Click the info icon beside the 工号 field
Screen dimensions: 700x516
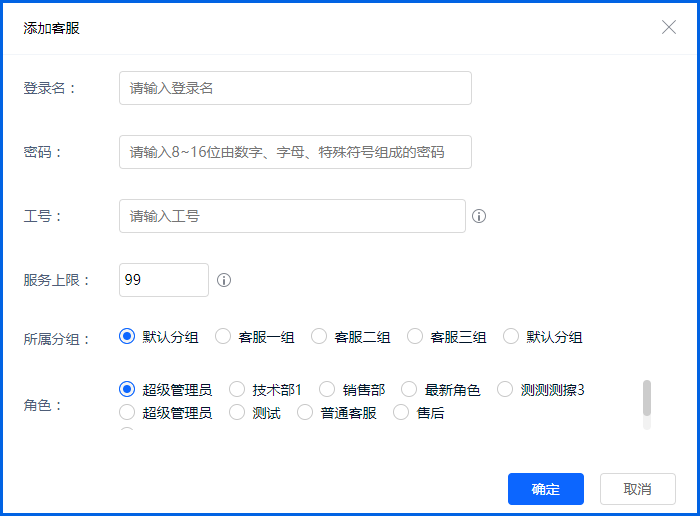479,216
